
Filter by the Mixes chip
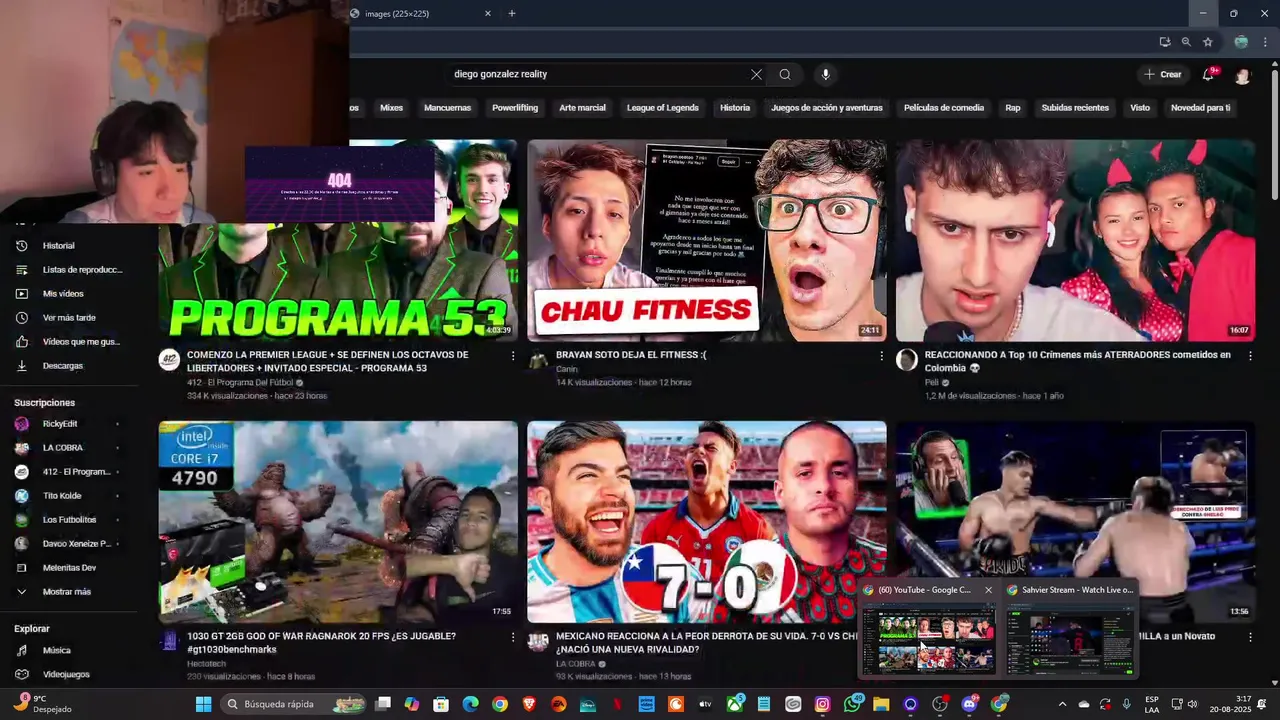click(391, 108)
